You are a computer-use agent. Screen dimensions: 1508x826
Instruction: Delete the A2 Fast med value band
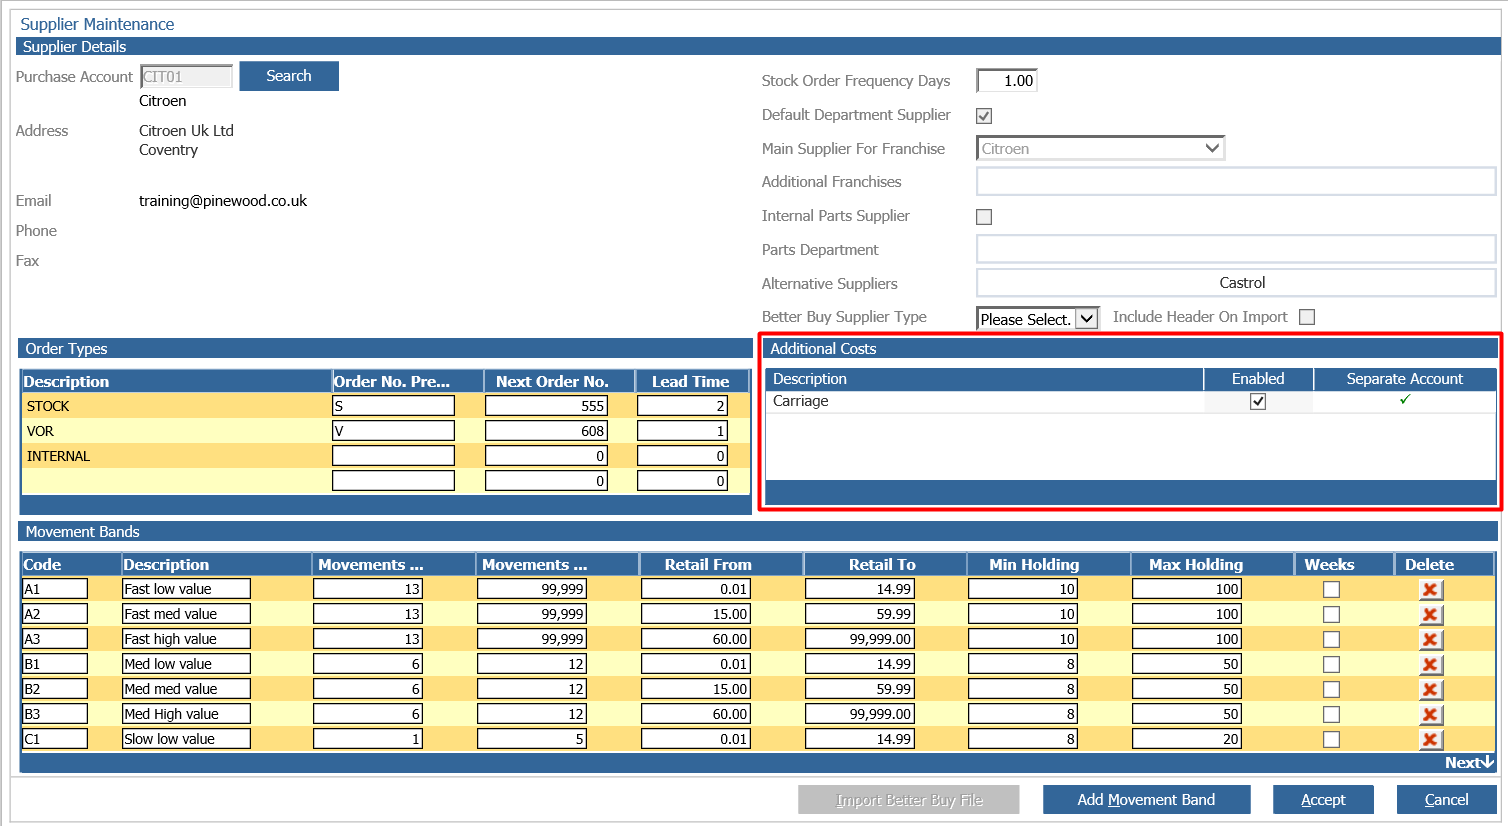pos(1430,615)
